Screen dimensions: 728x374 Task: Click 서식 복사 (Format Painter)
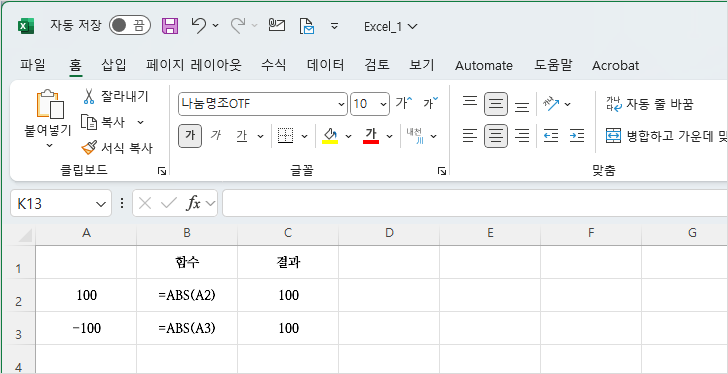[117, 148]
